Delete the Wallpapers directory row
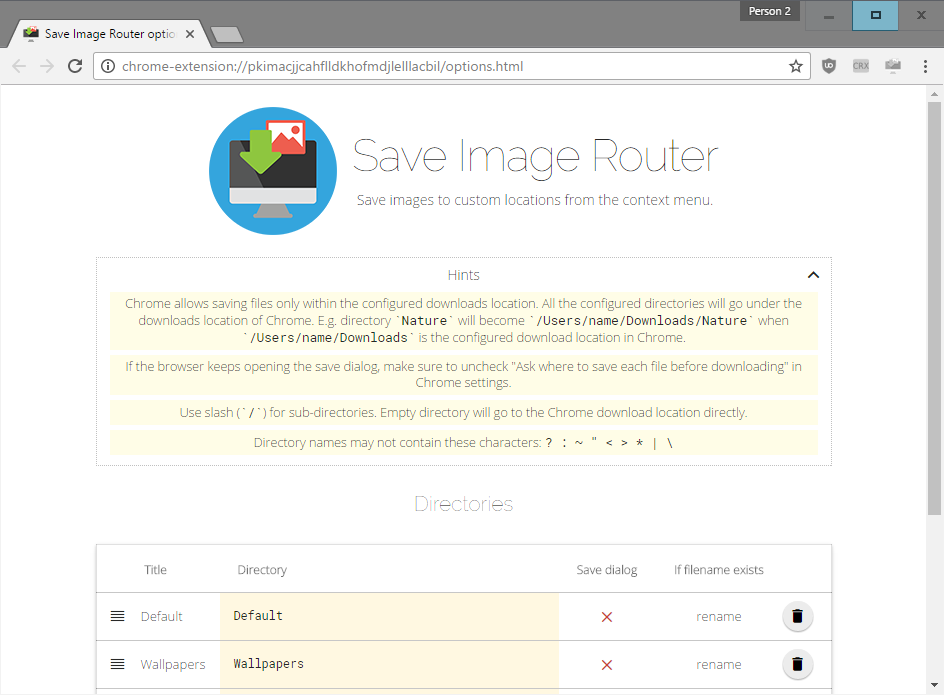 (x=798, y=664)
